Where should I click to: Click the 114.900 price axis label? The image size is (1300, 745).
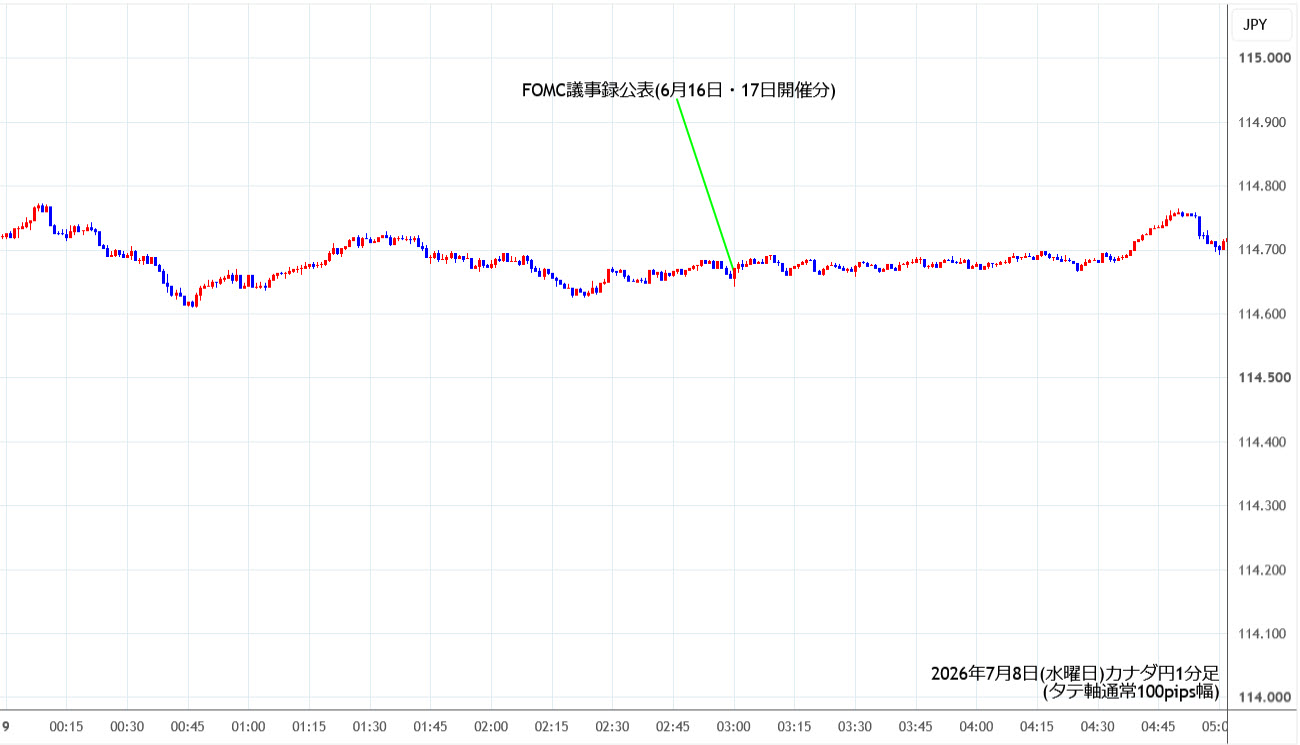coord(1264,122)
